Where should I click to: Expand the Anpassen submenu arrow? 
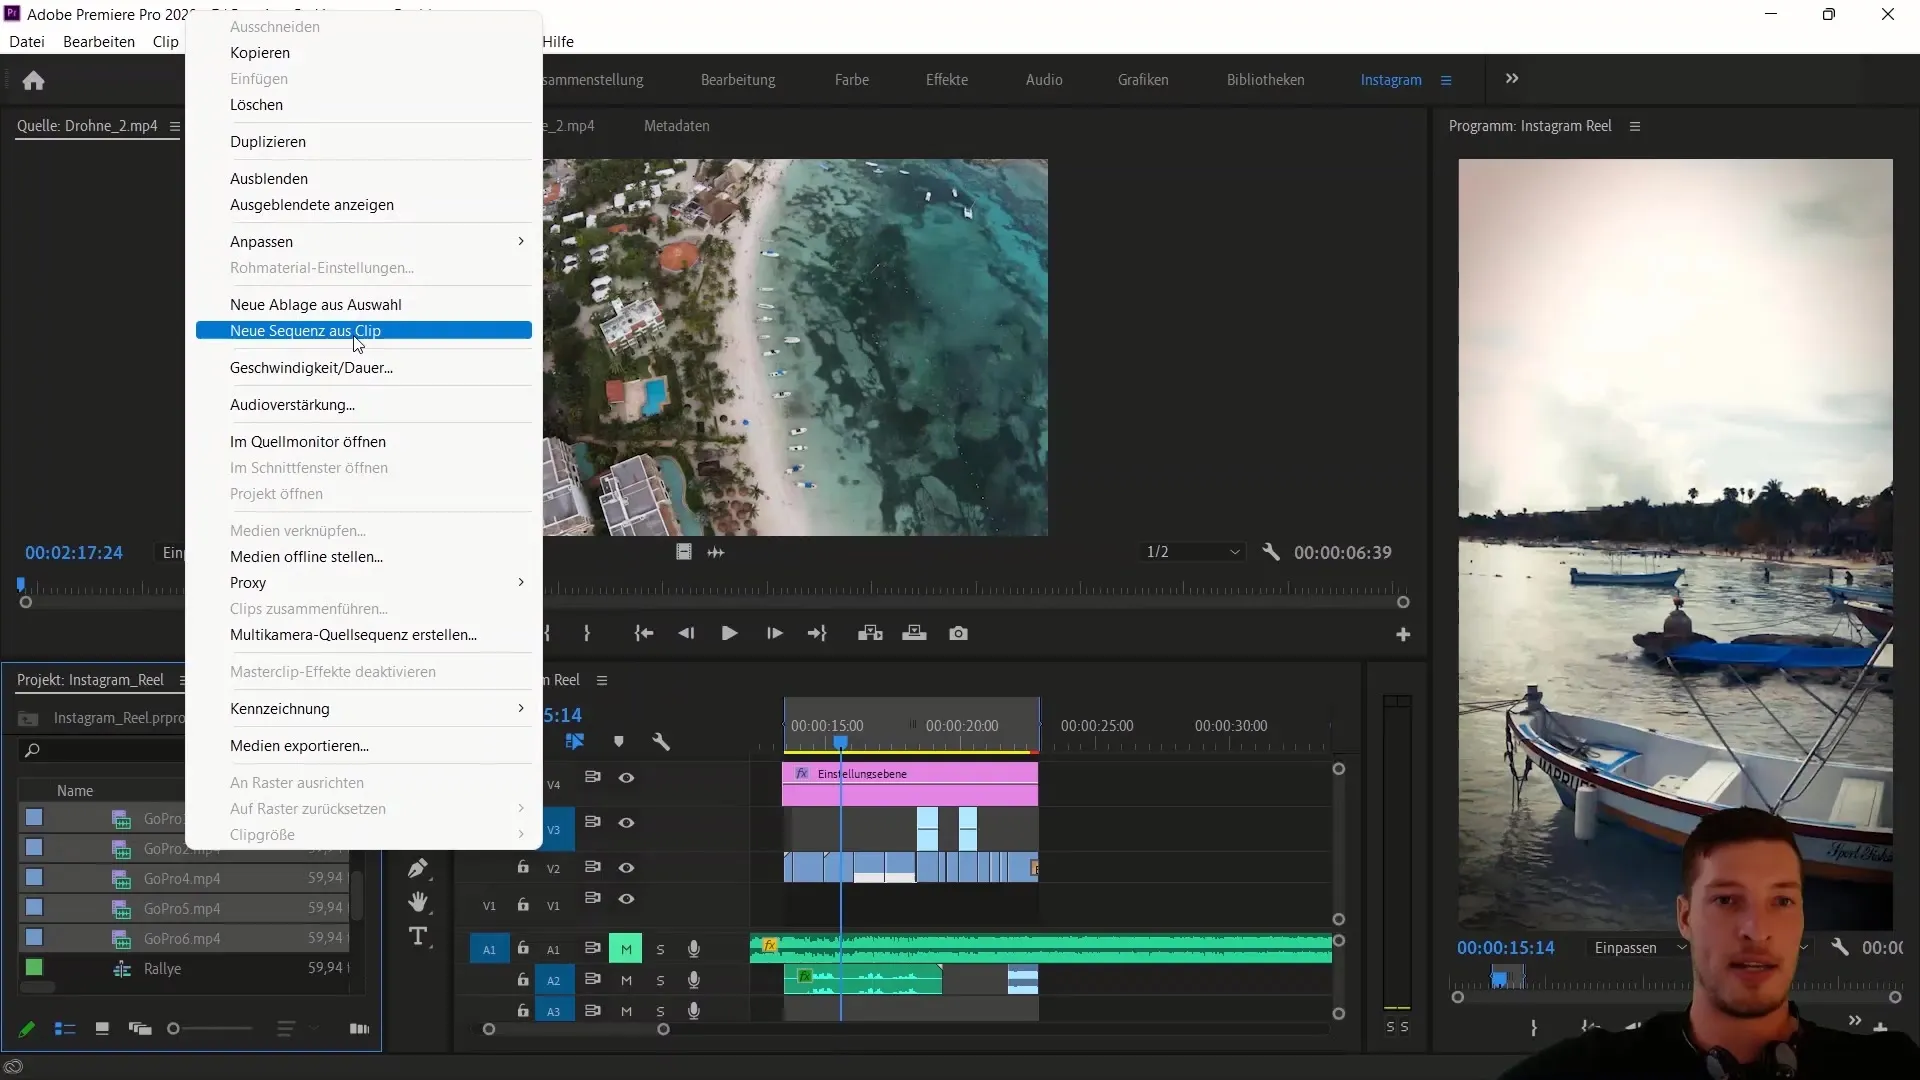(521, 241)
